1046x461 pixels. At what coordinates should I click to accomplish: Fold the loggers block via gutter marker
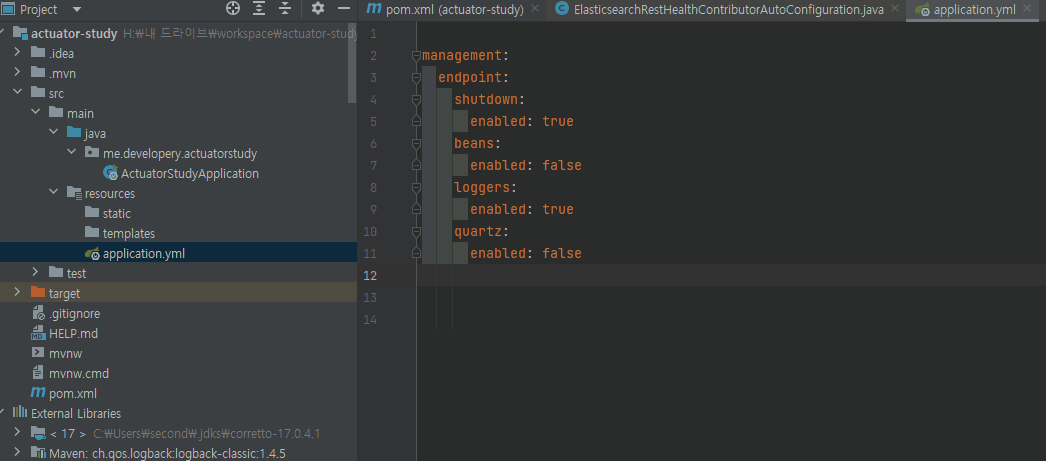pos(416,187)
